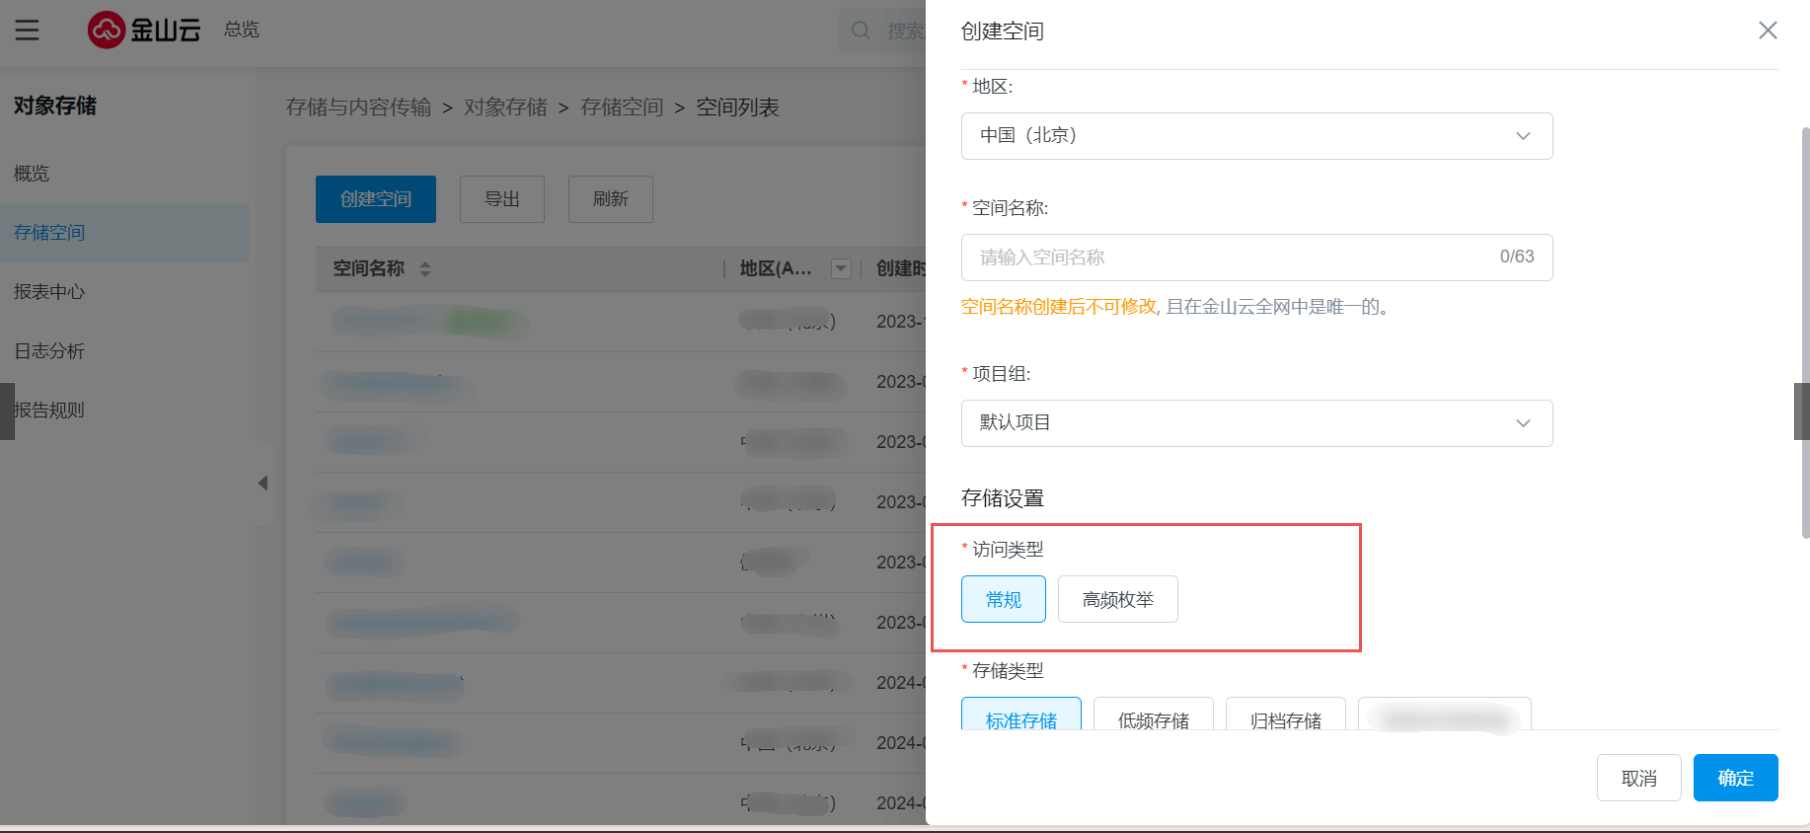
Task: Click the 取消 cancel button
Action: 1638,778
